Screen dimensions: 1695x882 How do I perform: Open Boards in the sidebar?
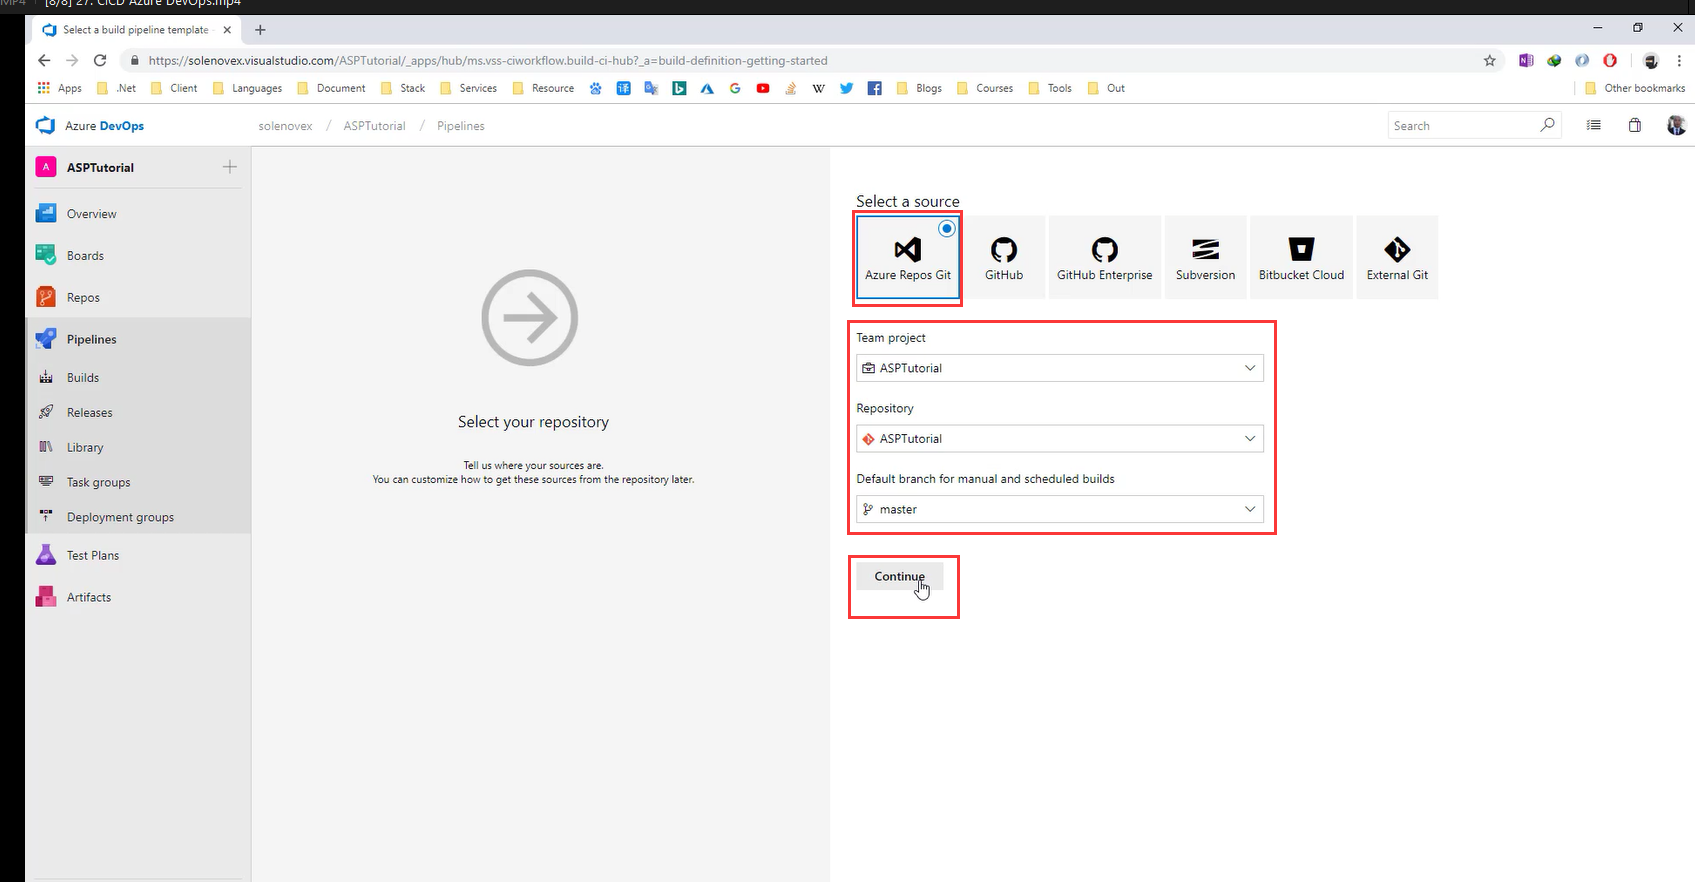pos(138,256)
